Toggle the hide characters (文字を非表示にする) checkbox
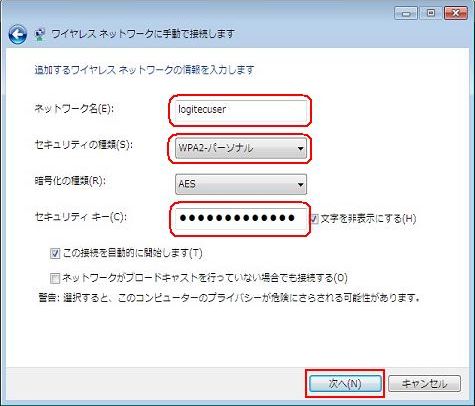 tap(315, 219)
